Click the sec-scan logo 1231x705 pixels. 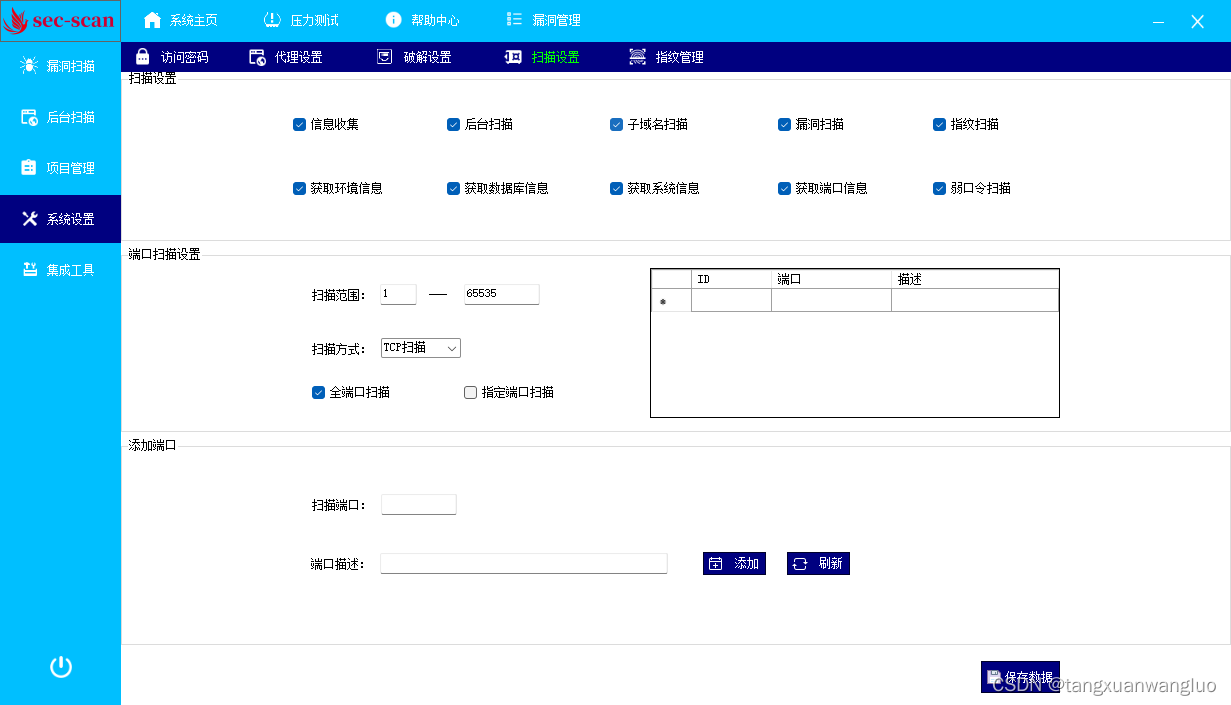pyautogui.click(x=60, y=20)
